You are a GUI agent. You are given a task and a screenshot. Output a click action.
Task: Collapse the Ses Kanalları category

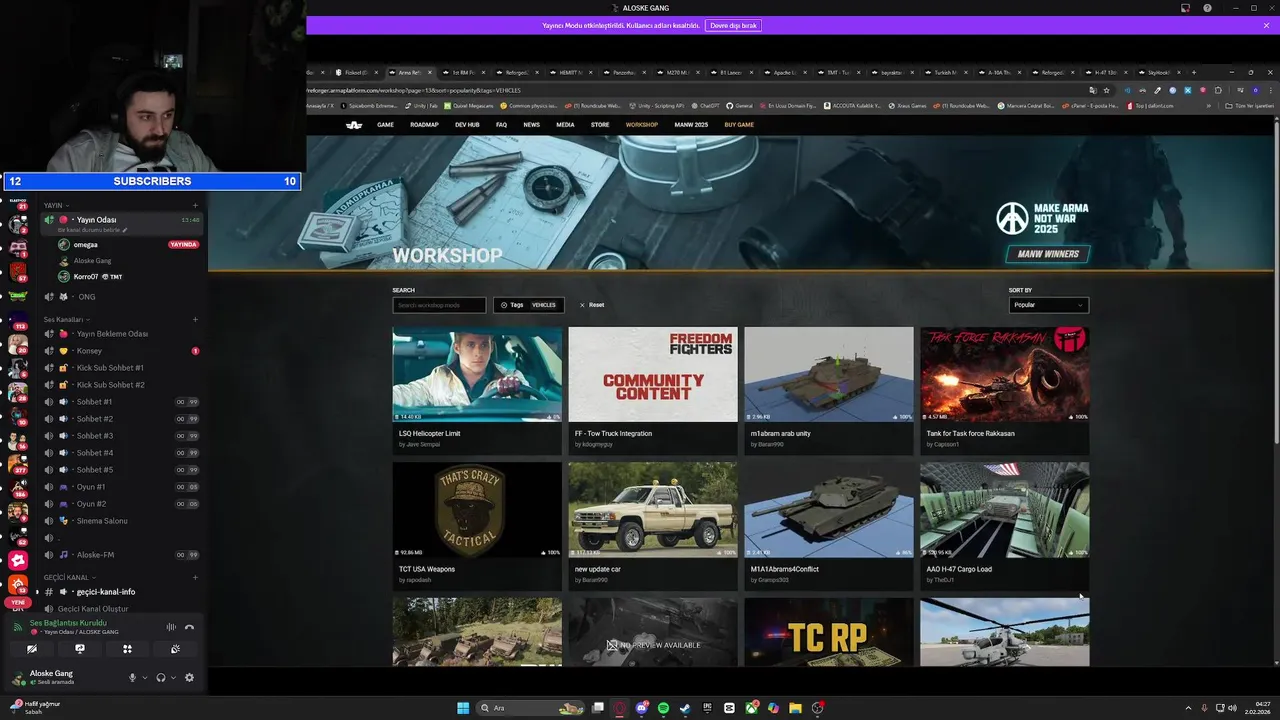(65, 319)
